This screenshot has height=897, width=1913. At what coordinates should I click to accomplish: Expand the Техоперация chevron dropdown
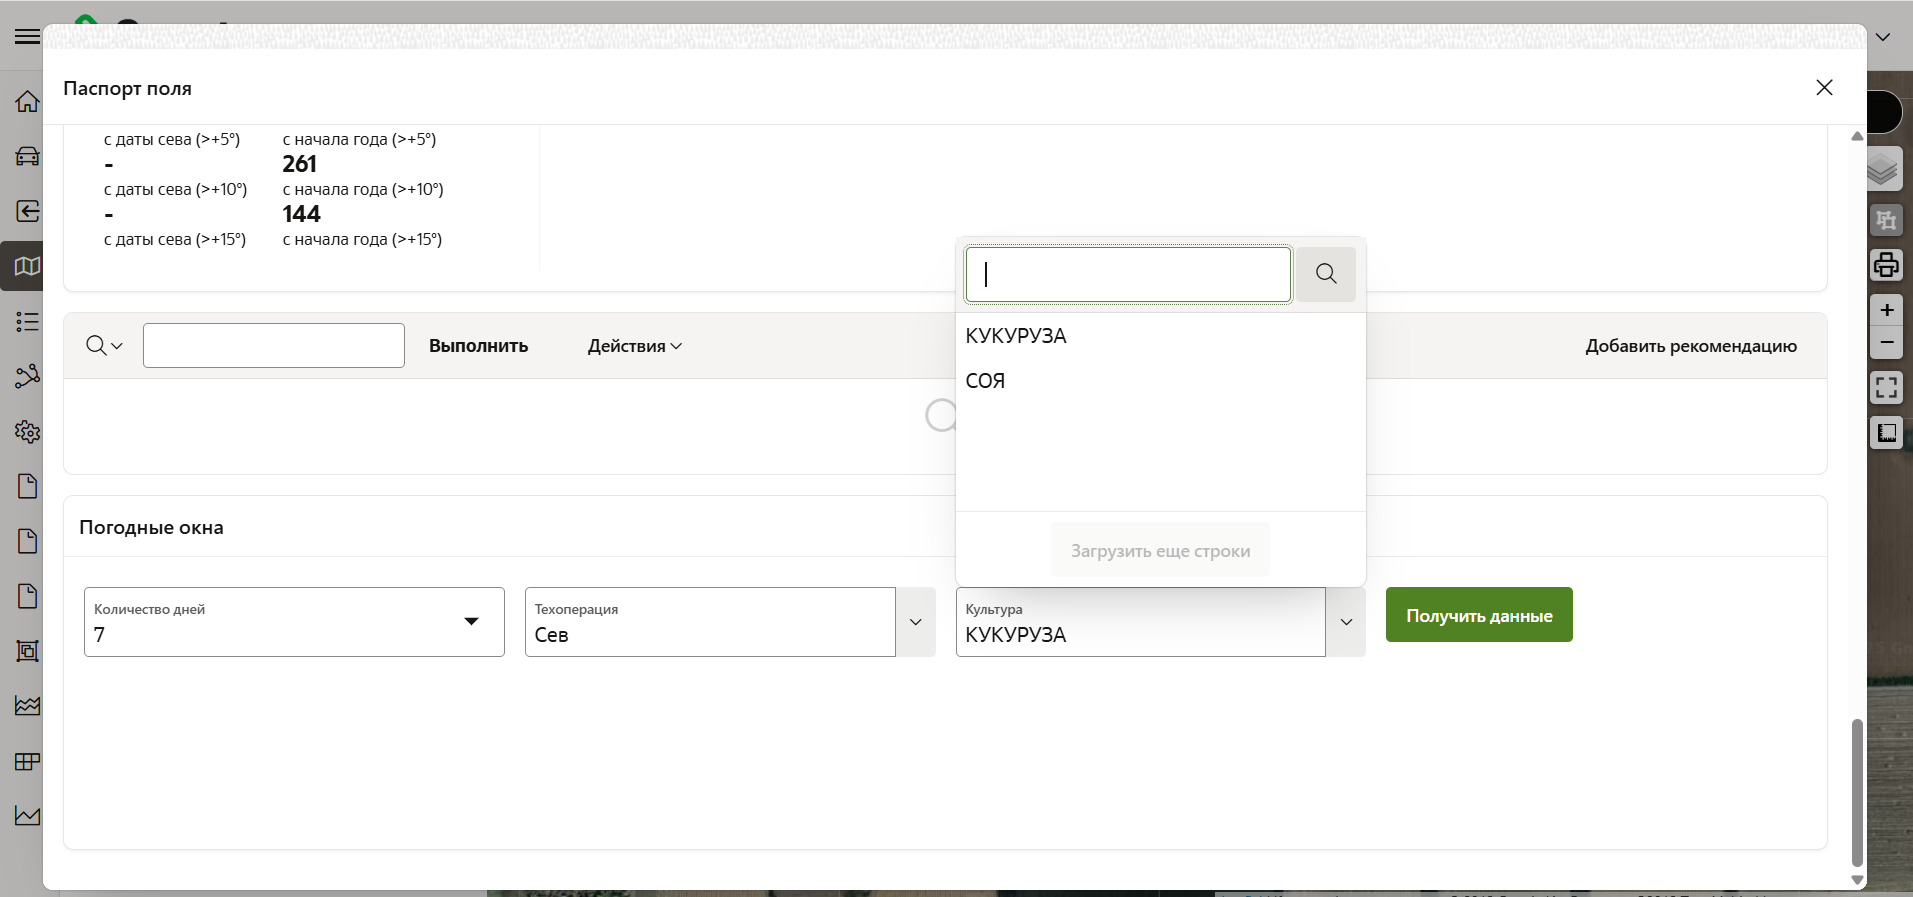tap(915, 622)
